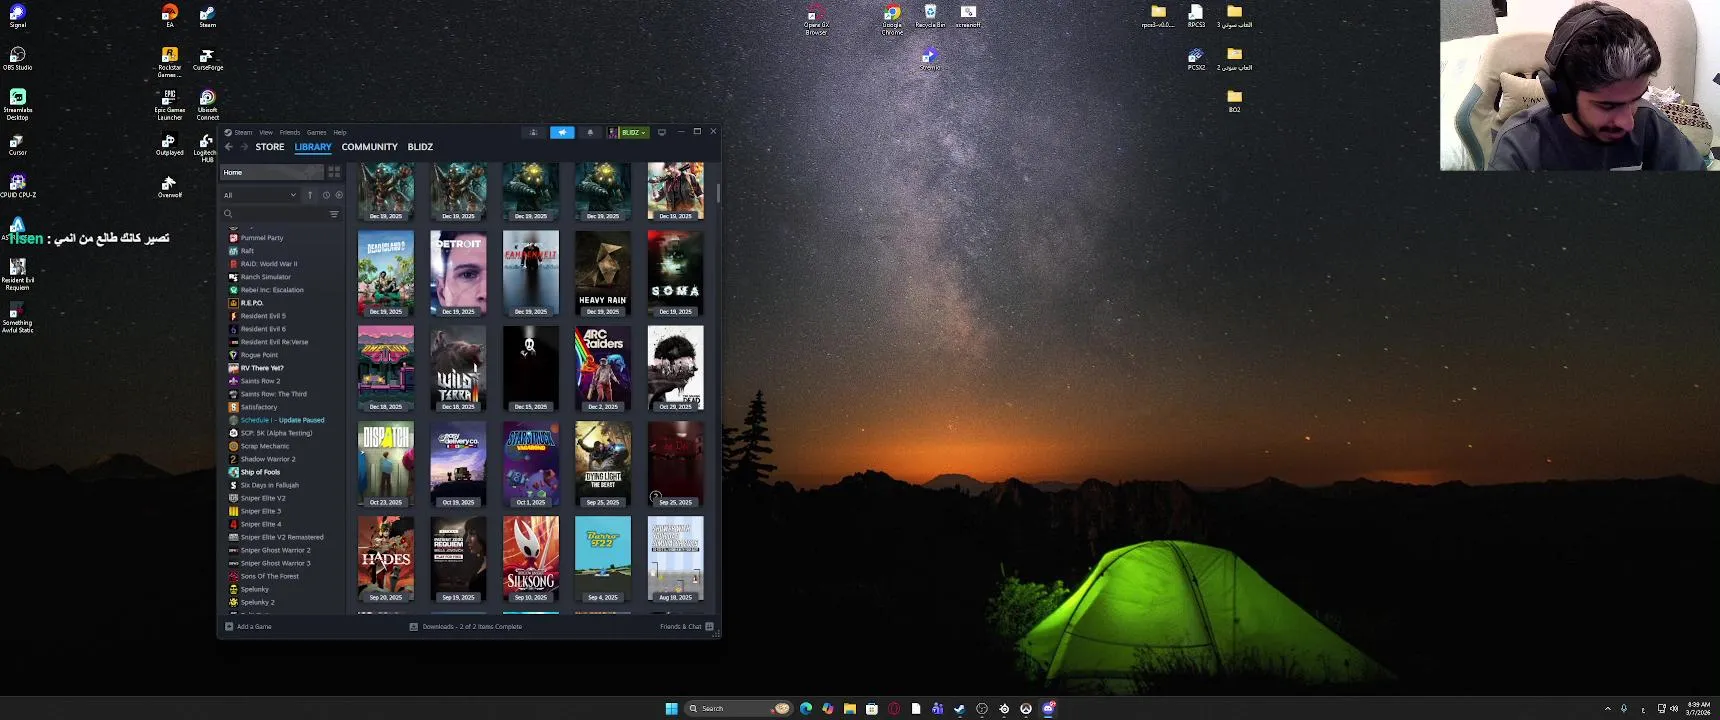Viewport: 1720px width, 720px height.
Task: Open Recycle Bin desktop icon
Action: coord(930,16)
